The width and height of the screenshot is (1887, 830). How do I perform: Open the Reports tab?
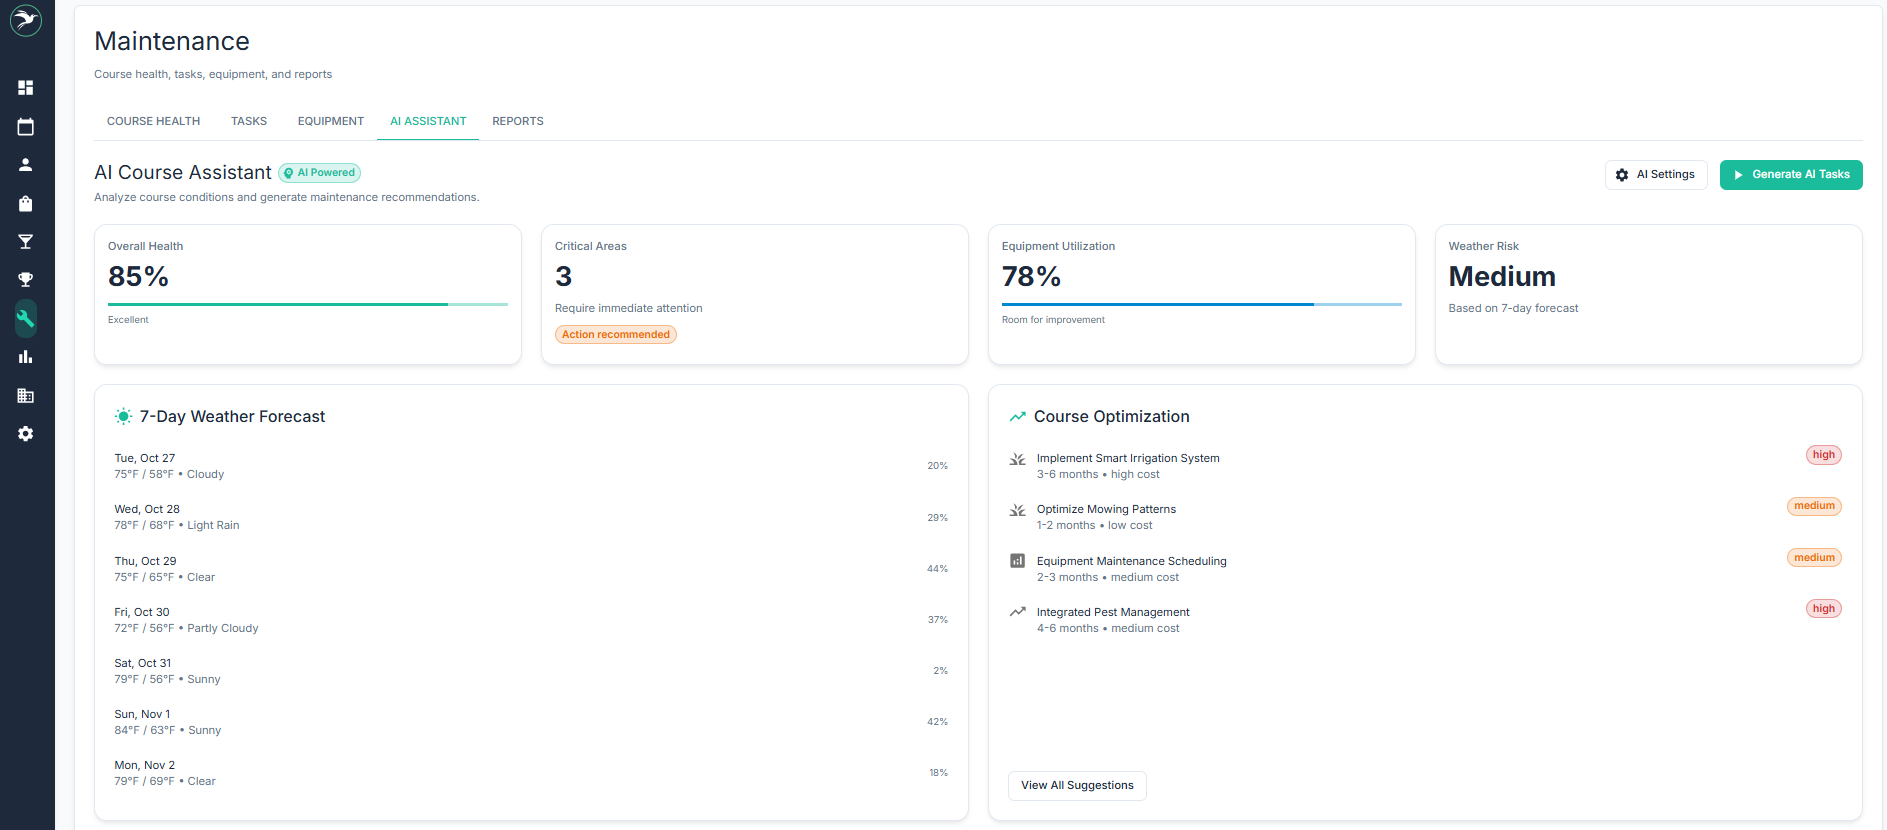point(518,121)
